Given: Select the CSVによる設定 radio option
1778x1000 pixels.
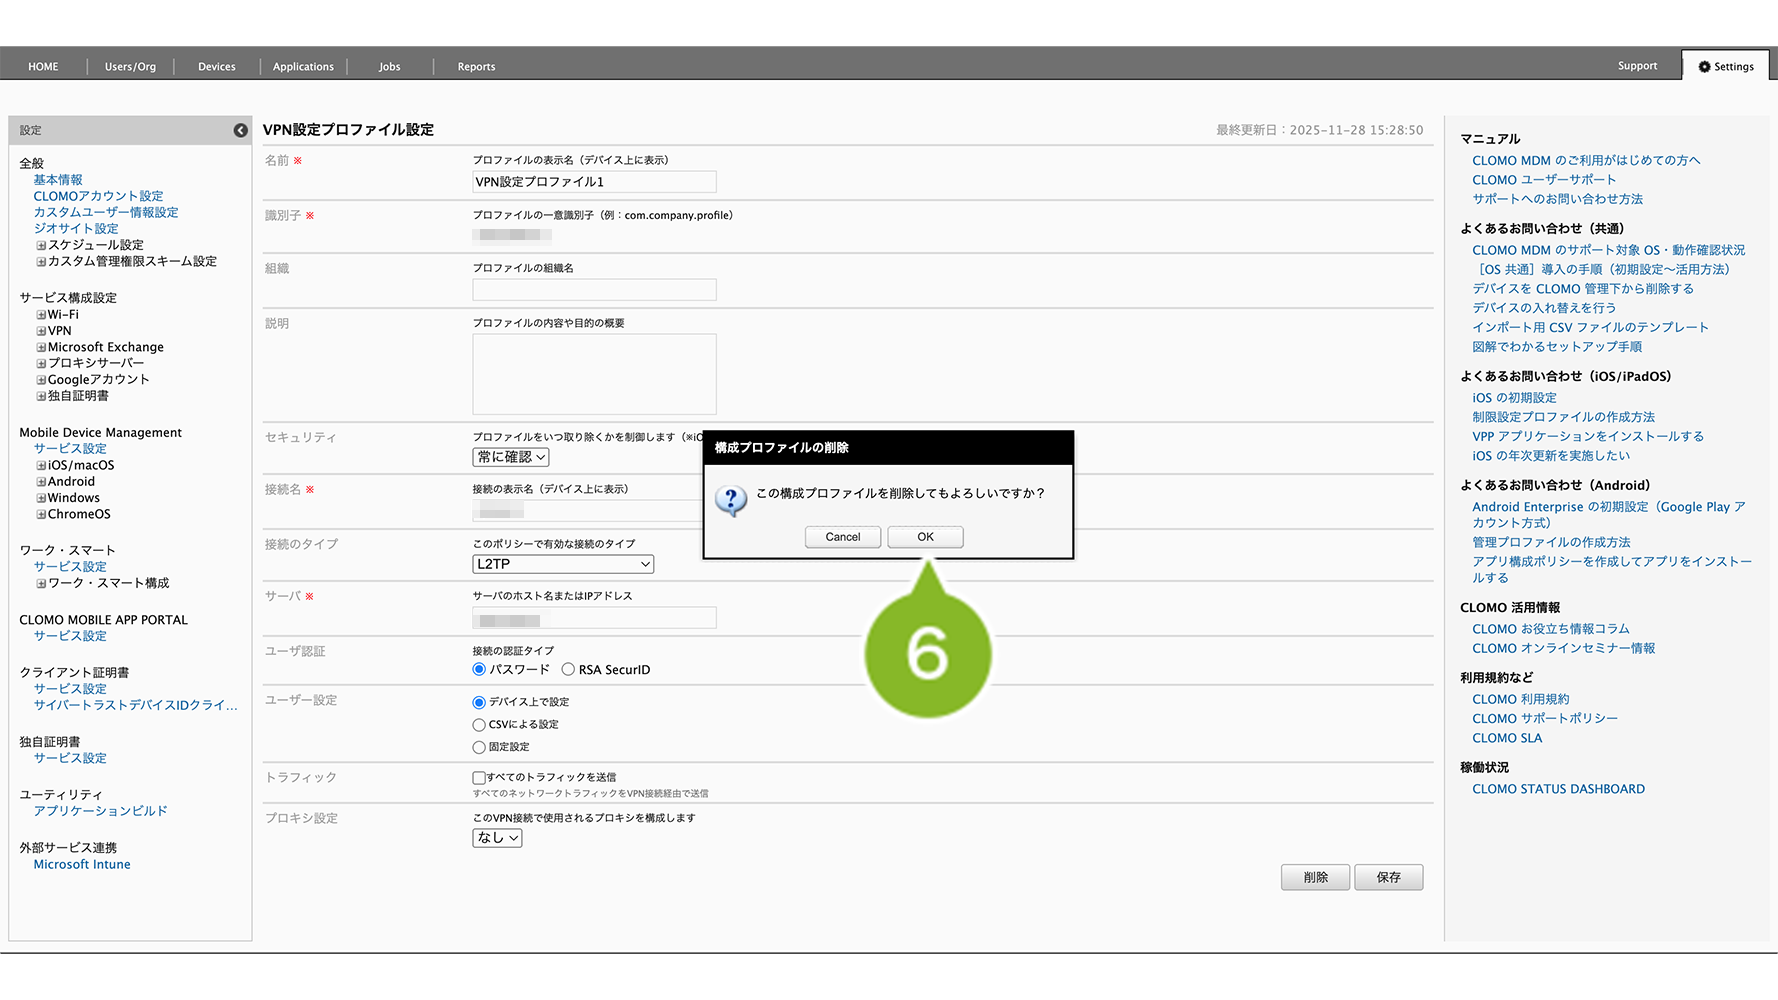Looking at the screenshot, I should click(479, 725).
